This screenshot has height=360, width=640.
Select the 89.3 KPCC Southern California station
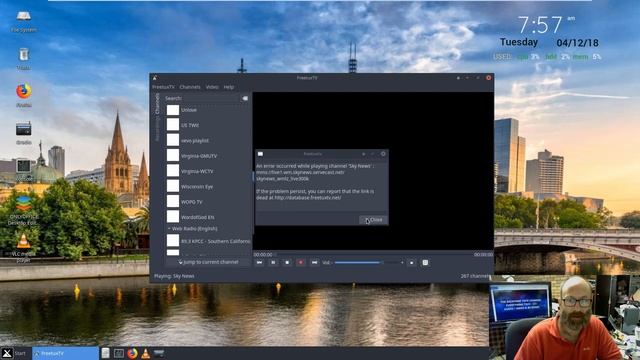click(208, 241)
